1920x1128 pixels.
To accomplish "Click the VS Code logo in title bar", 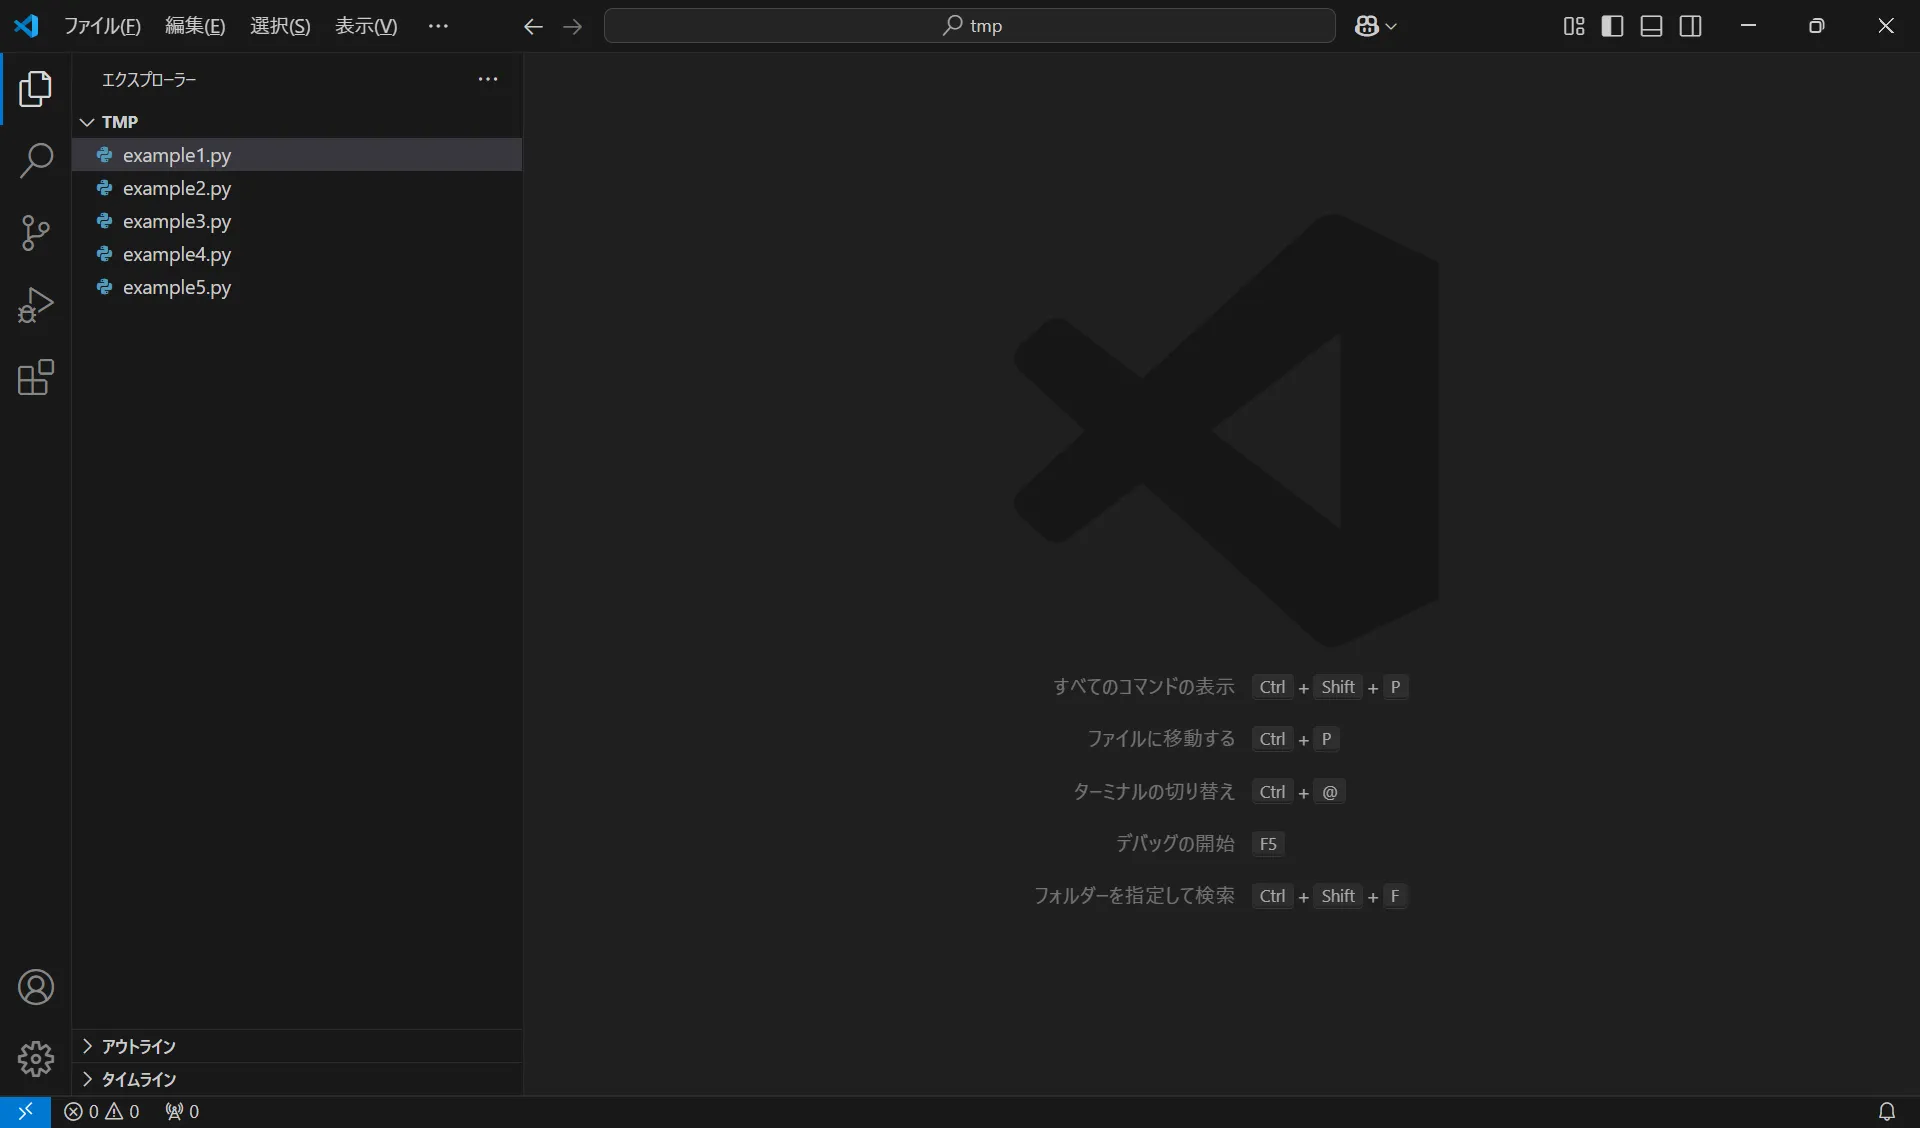I will 26,26.
